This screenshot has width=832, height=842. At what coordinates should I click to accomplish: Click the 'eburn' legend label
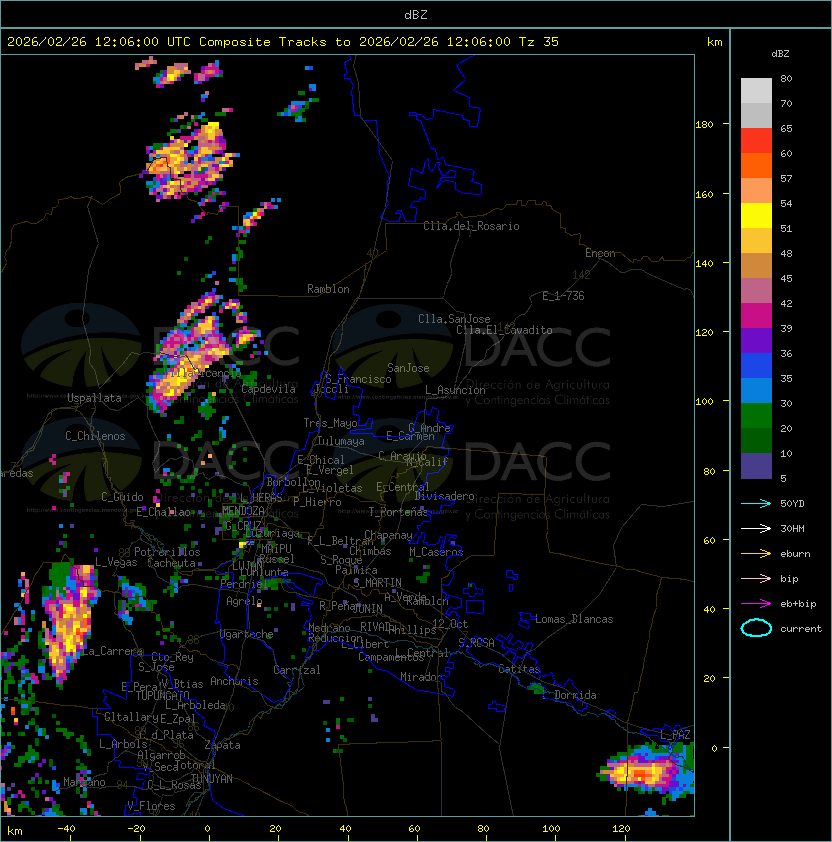[795, 554]
